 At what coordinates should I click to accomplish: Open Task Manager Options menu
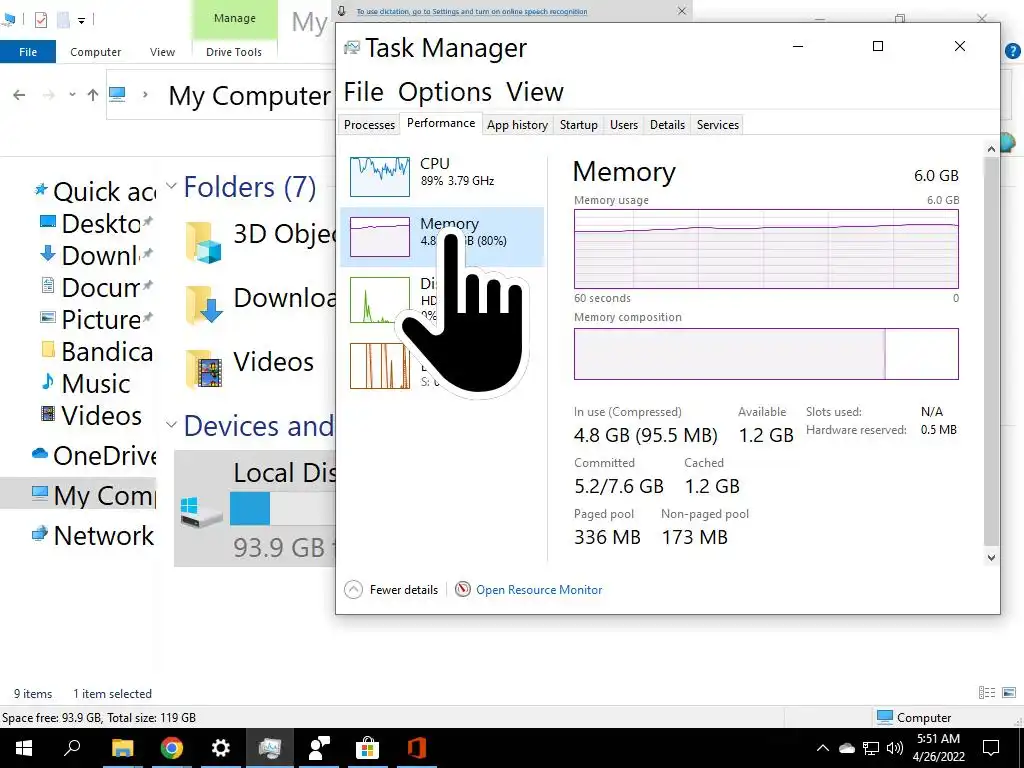tap(445, 92)
